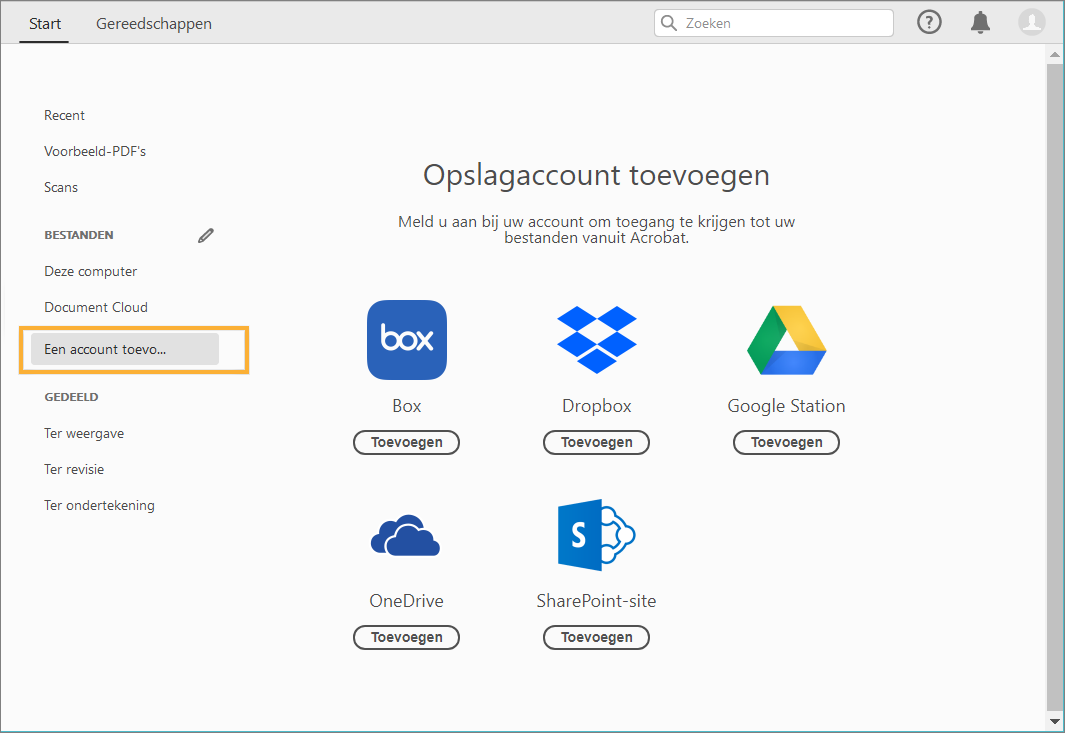Click Toevoegen under Box
The image size is (1065, 733).
(x=406, y=442)
